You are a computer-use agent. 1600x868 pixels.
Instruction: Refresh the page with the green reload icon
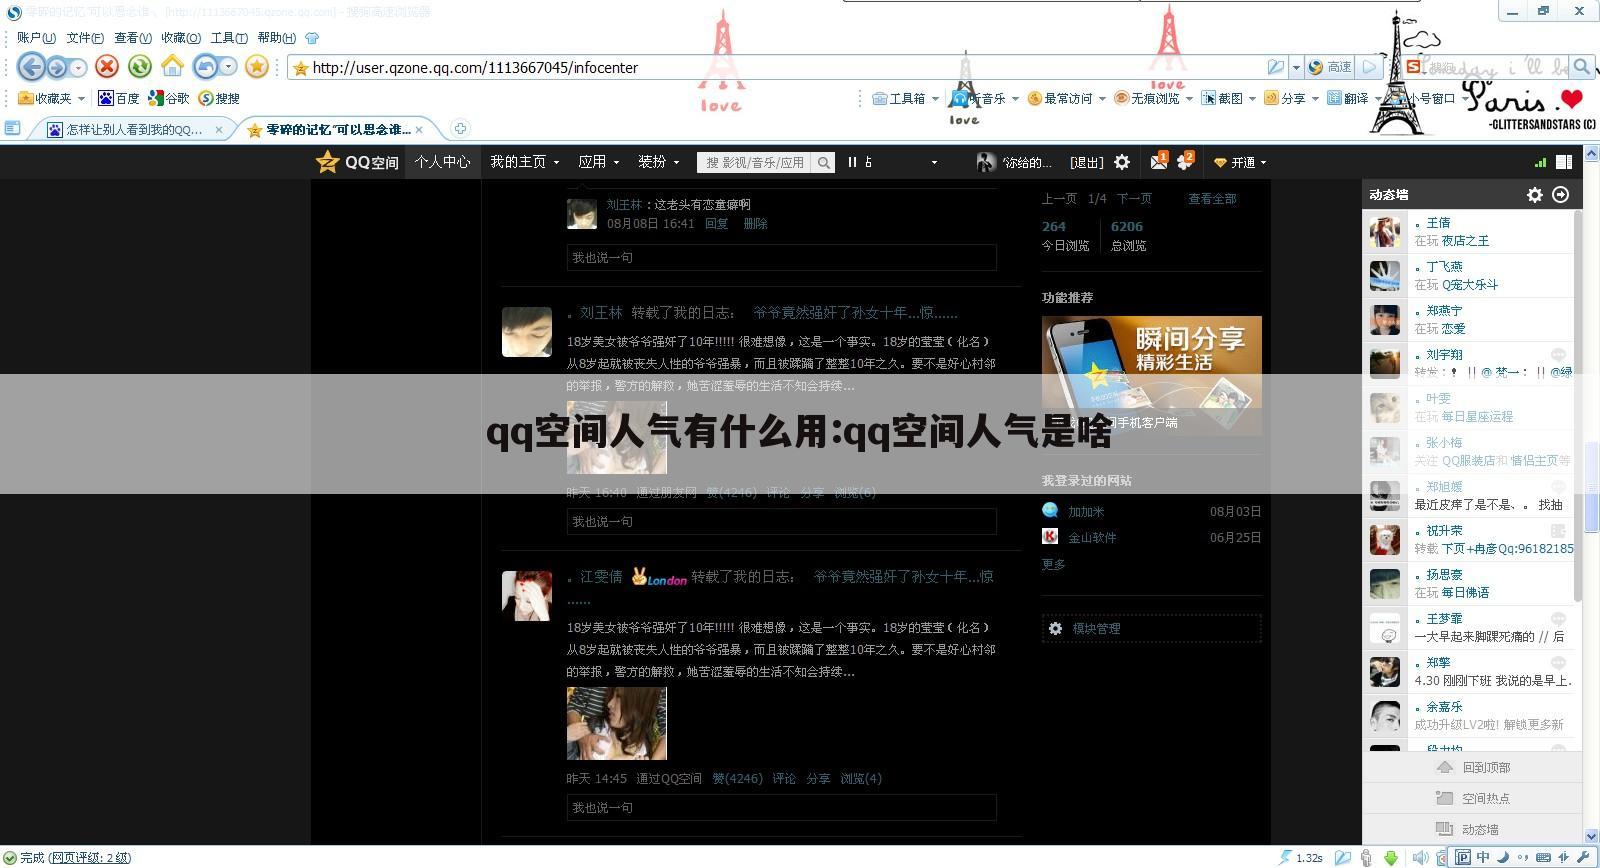click(x=140, y=67)
